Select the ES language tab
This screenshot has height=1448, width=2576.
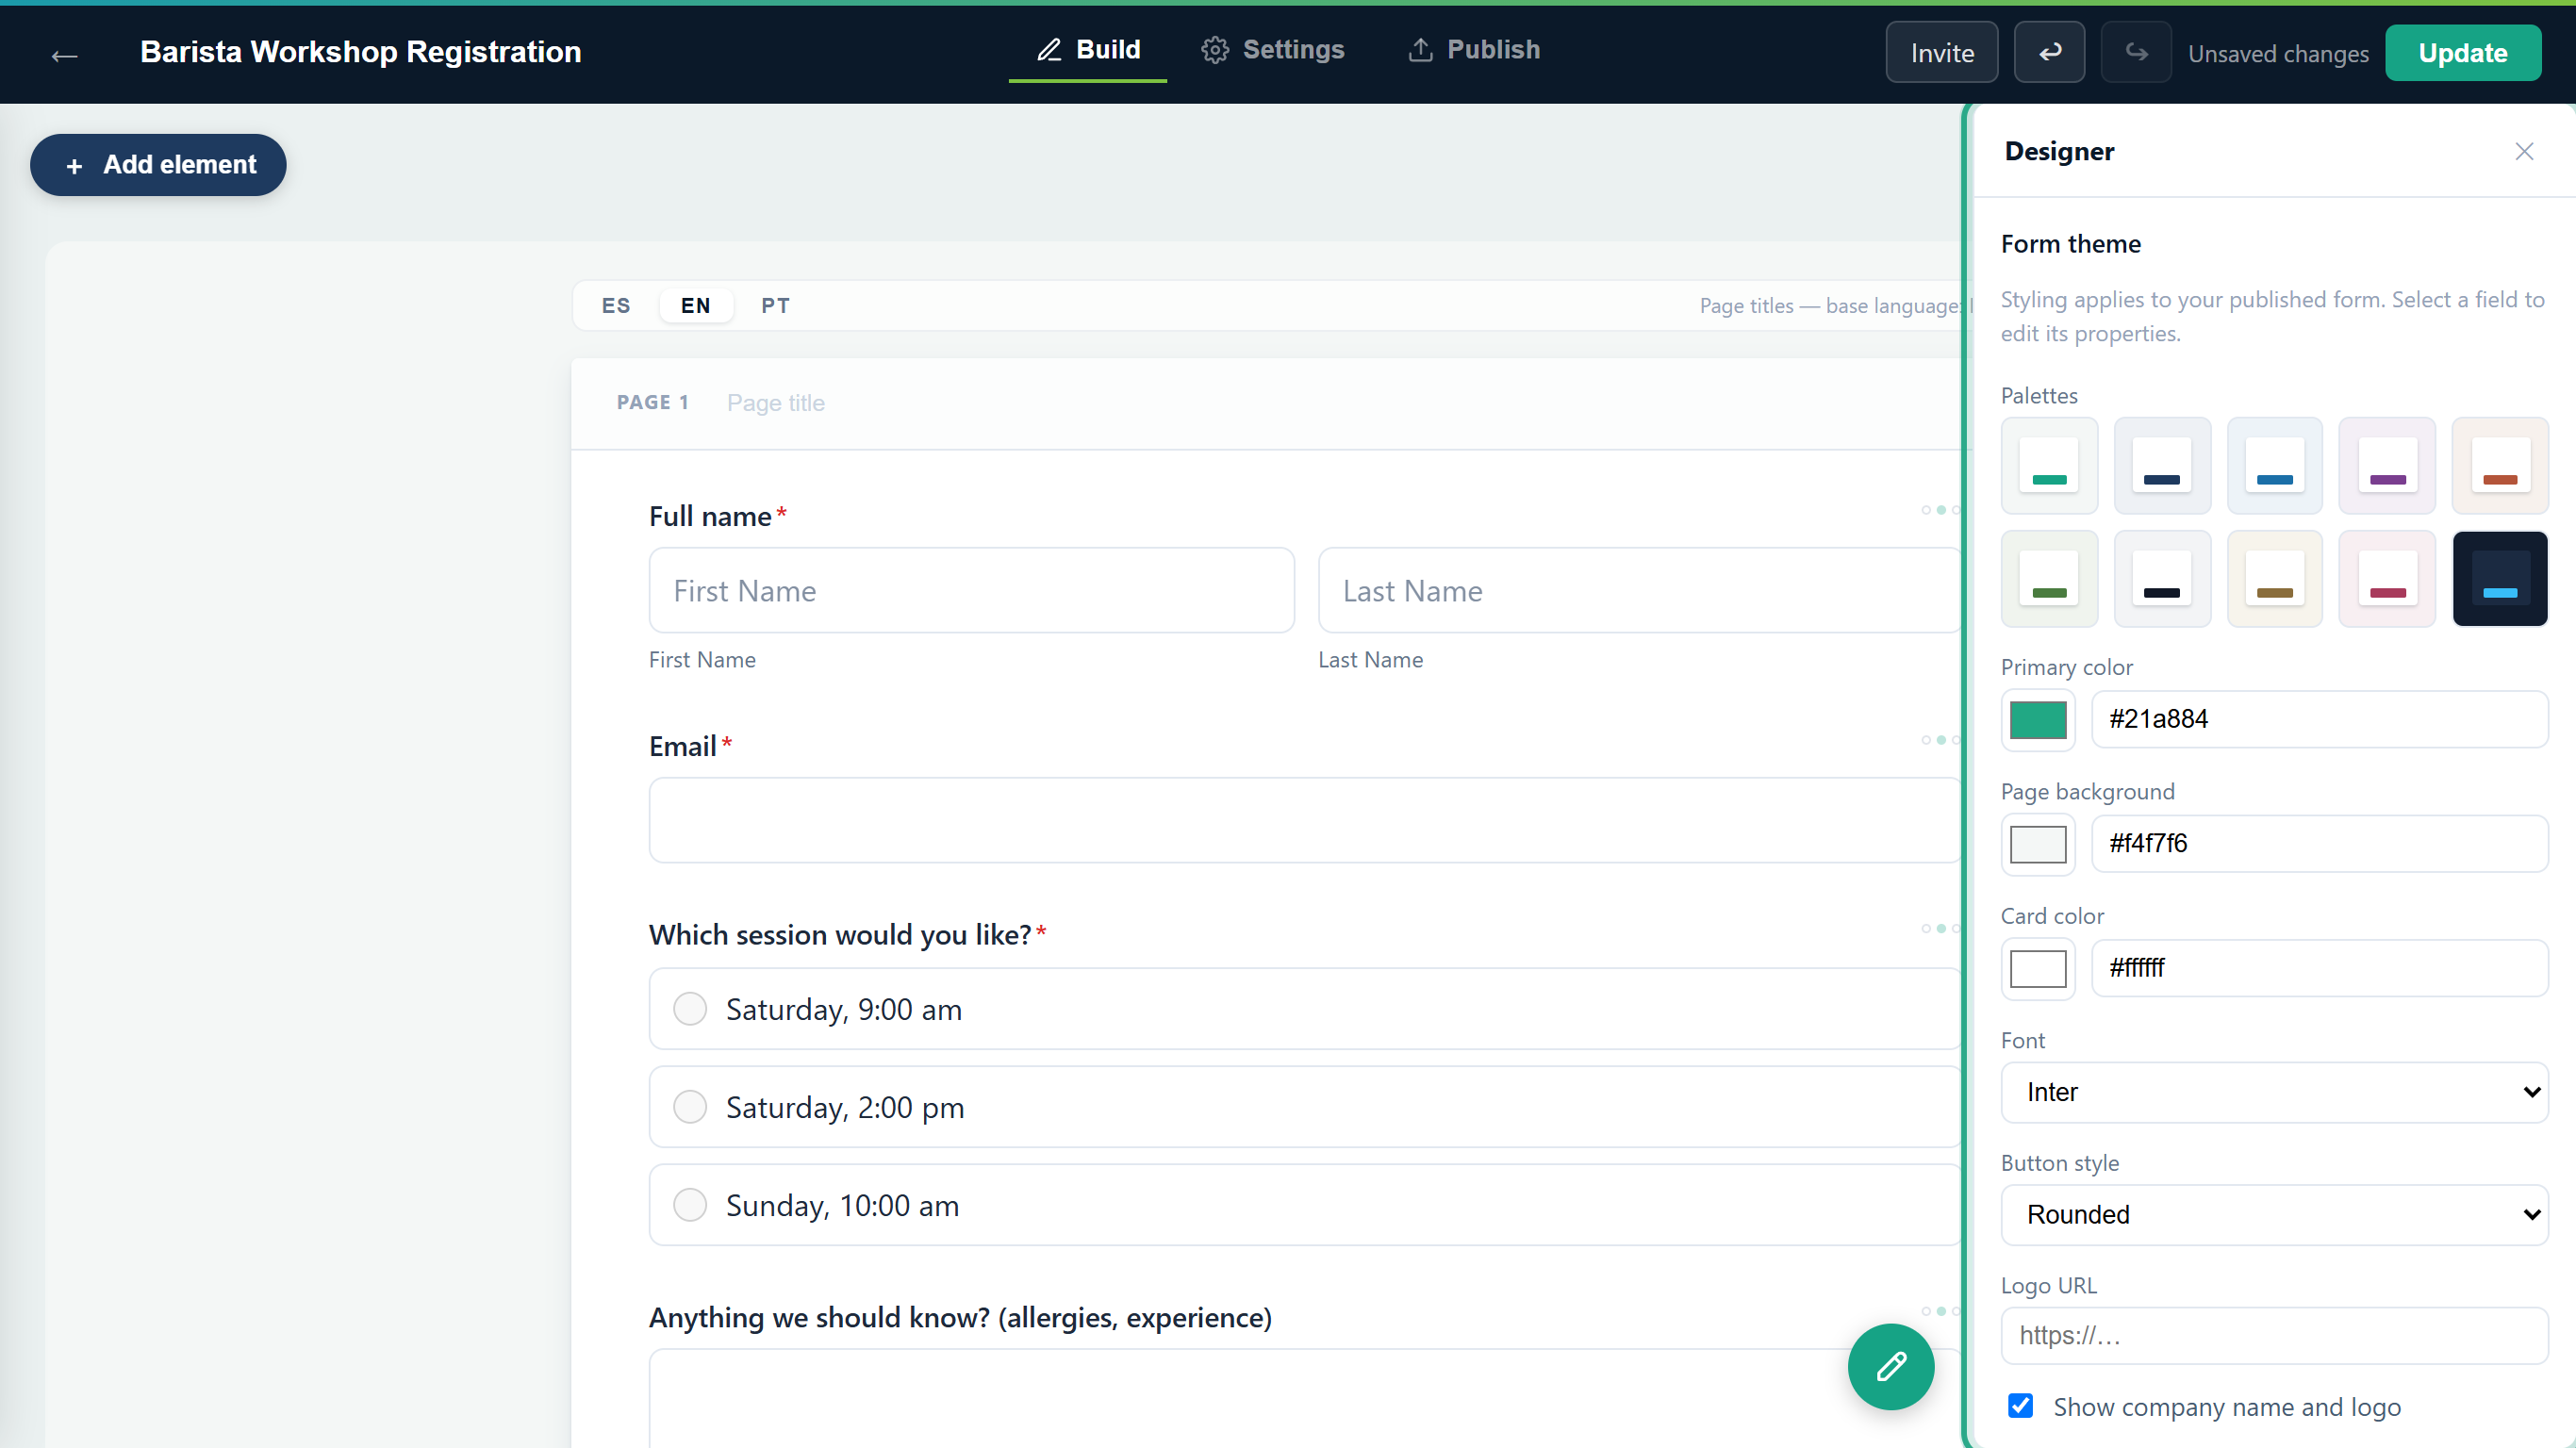click(616, 306)
